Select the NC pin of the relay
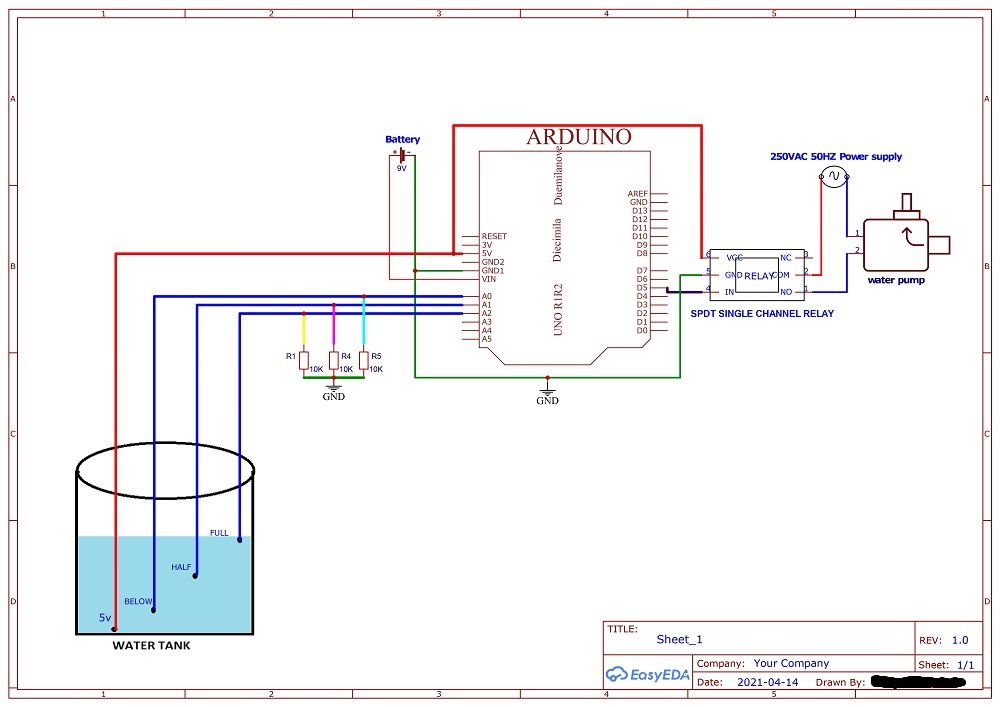 click(786, 257)
